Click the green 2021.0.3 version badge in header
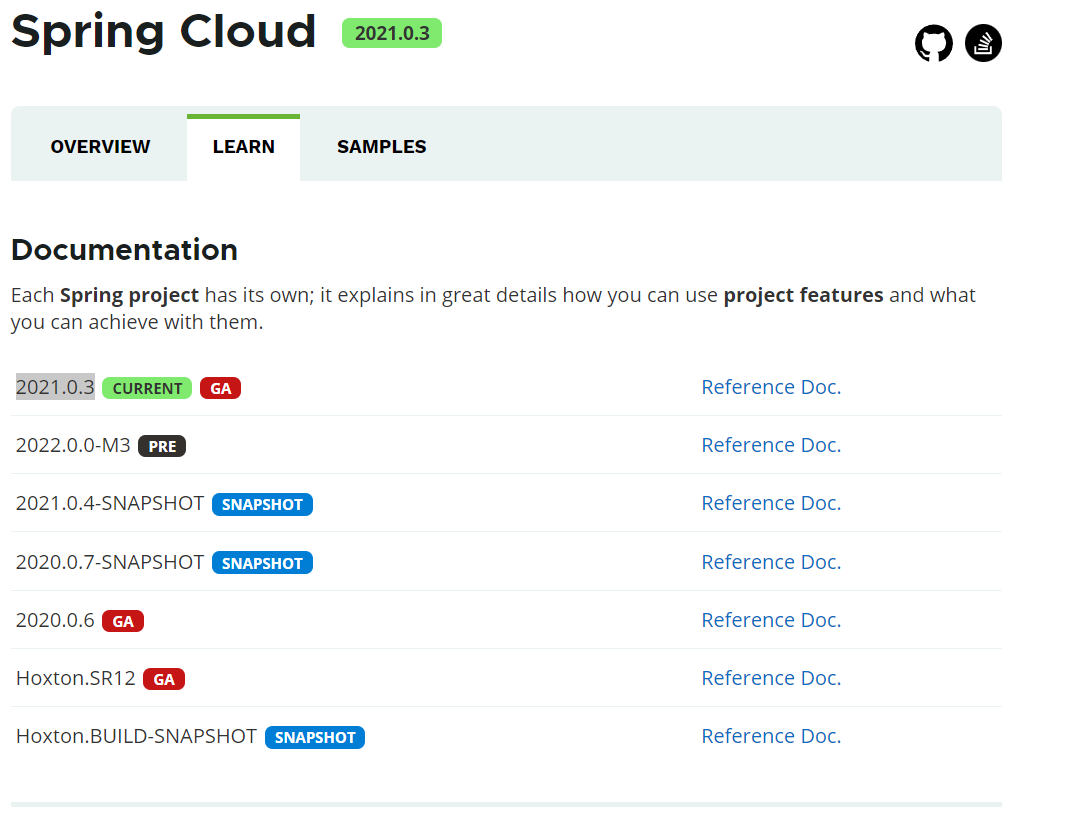This screenshot has width=1069, height=822. pos(392,33)
